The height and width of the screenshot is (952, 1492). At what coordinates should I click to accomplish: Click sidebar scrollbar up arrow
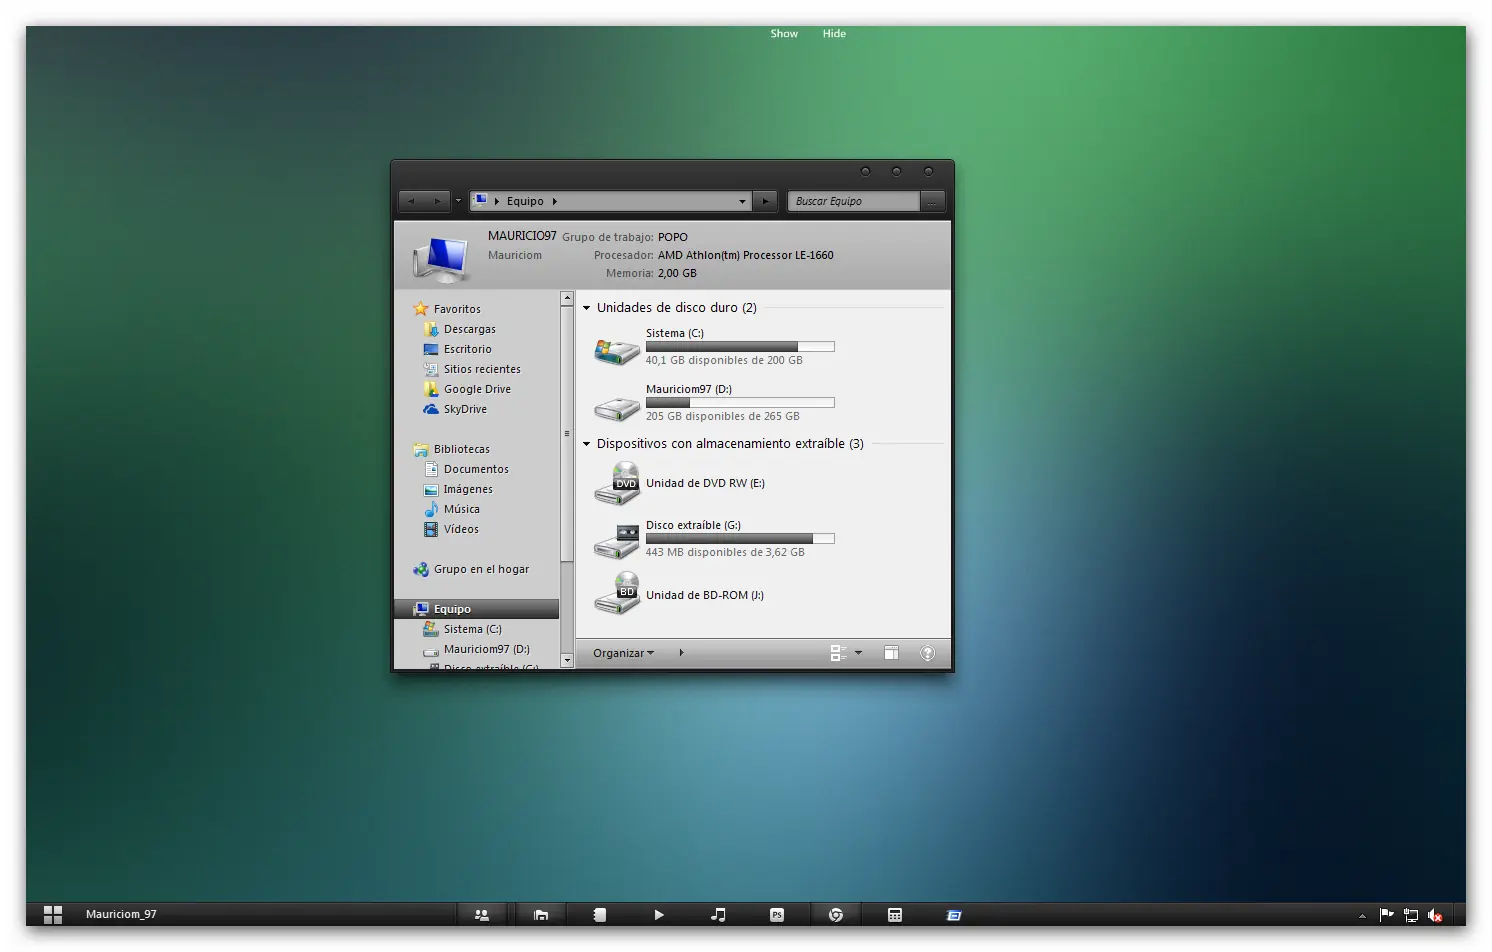[567, 299]
